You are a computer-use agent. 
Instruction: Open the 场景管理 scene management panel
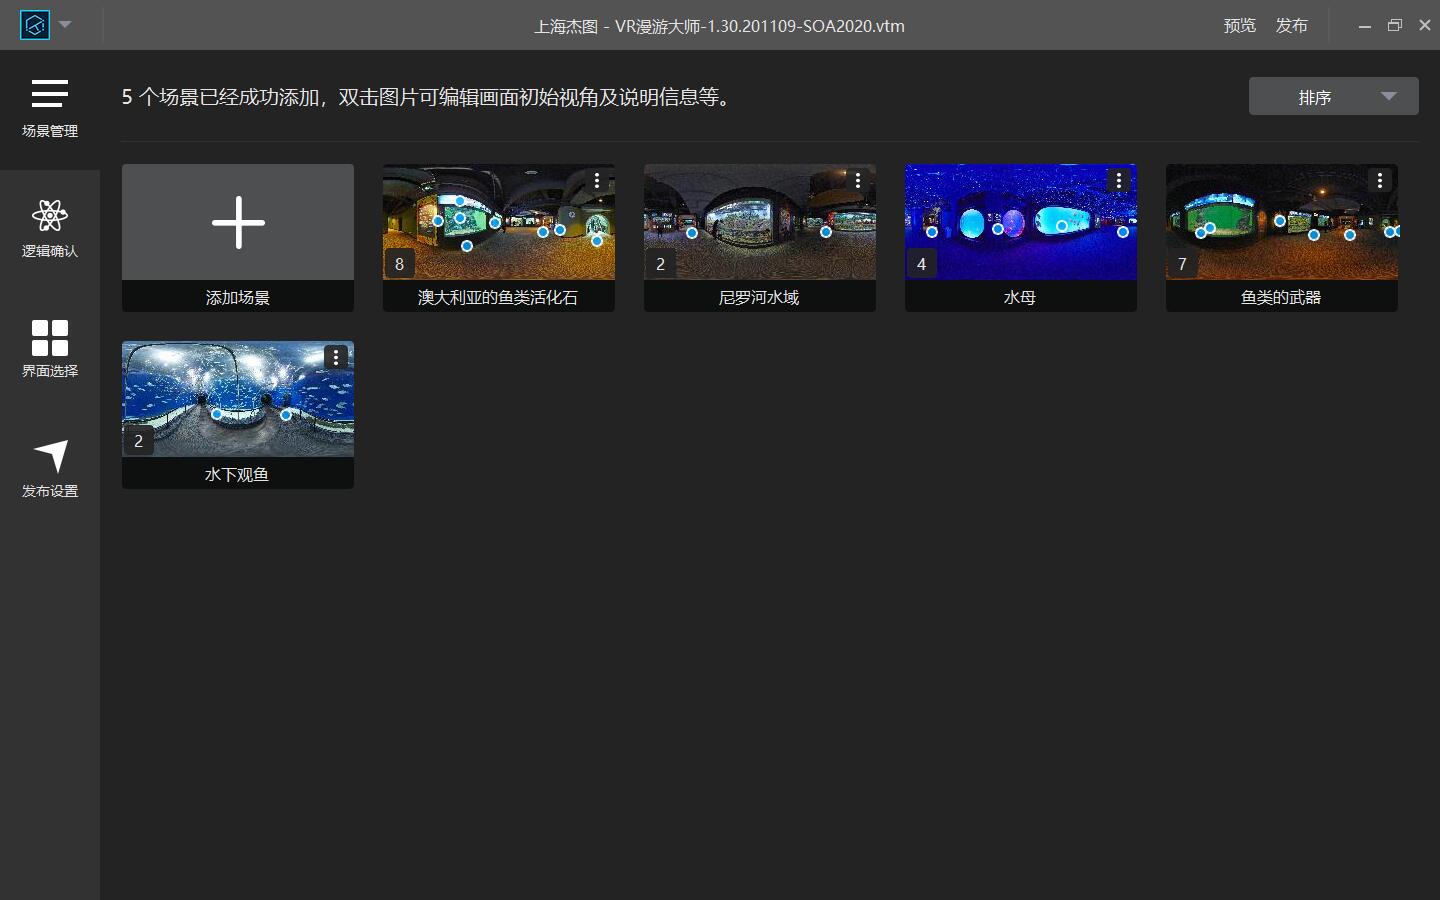coord(49,108)
